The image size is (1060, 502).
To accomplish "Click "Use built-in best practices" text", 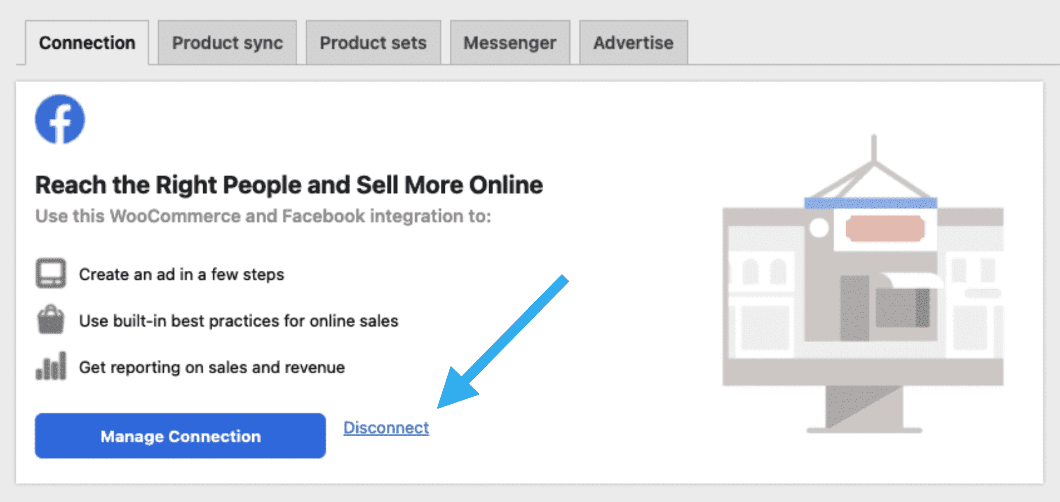I will pos(239,321).
